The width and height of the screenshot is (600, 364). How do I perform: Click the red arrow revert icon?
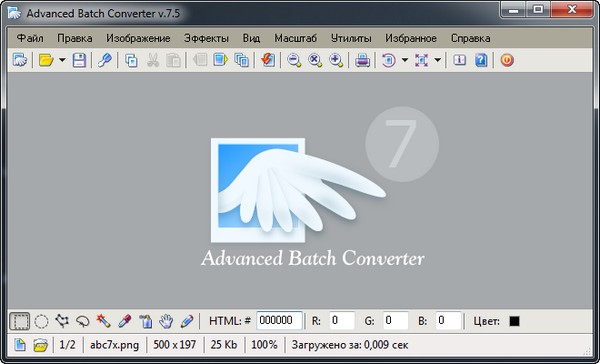(268, 60)
